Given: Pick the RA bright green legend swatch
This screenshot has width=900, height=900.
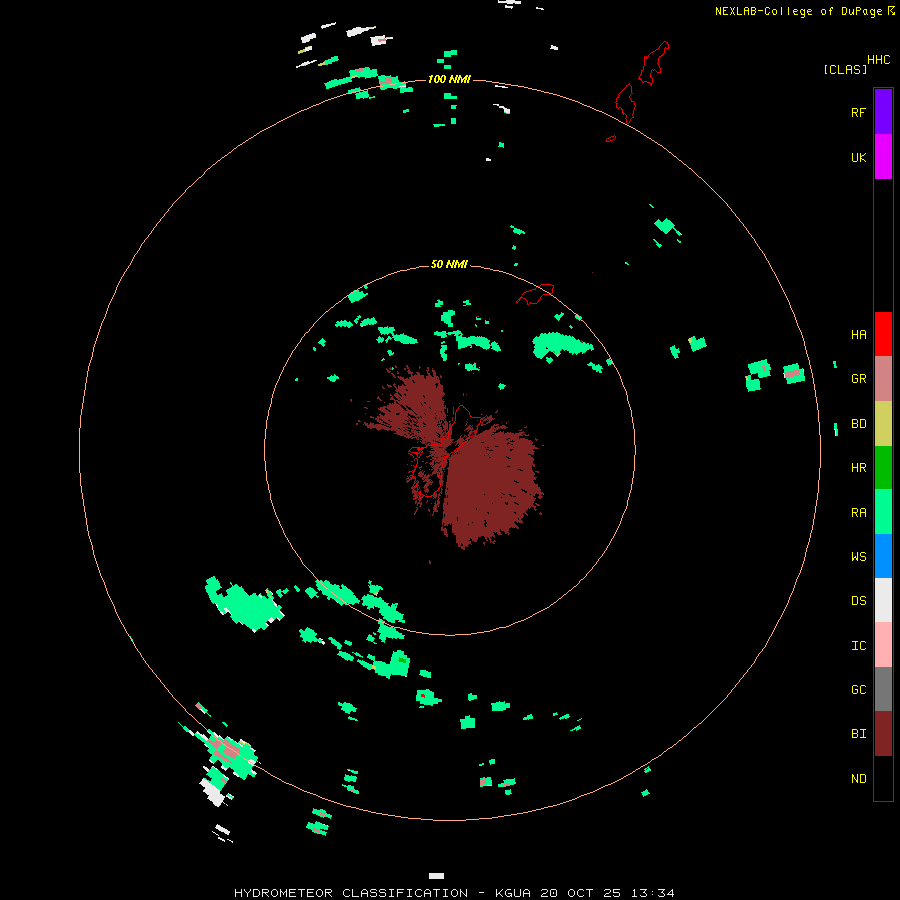Looking at the screenshot, I should (x=883, y=512).
